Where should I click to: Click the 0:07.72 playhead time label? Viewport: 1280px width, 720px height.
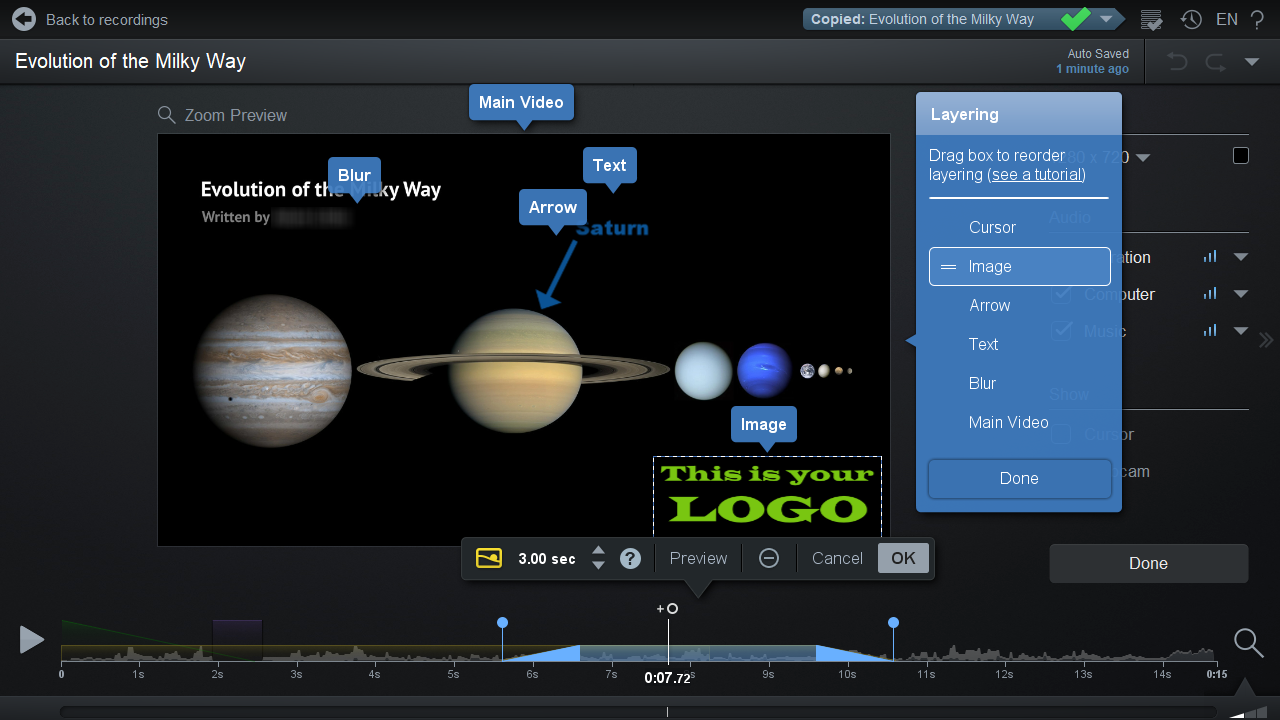point(668,678)
